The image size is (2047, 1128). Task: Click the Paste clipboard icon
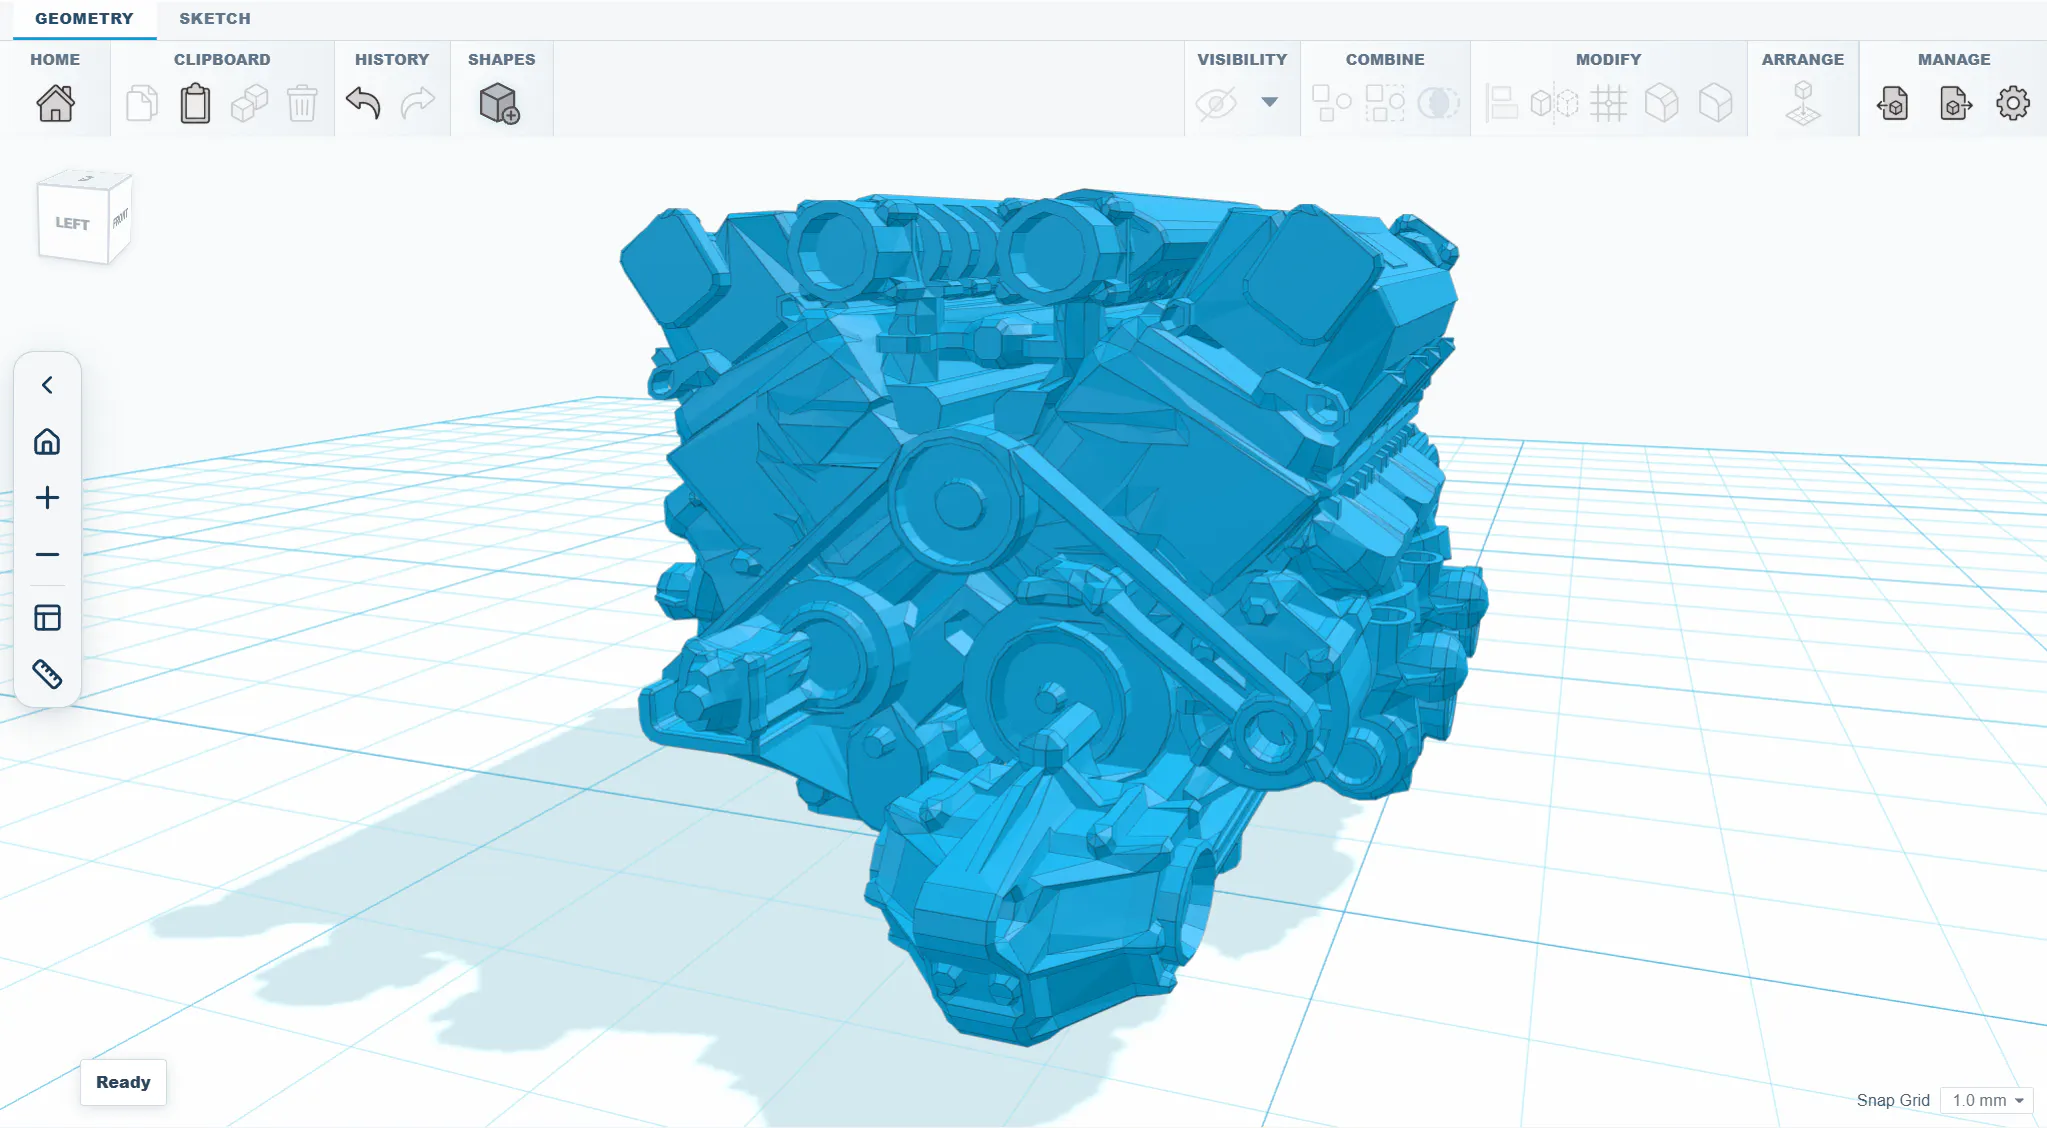pos(195,103)
